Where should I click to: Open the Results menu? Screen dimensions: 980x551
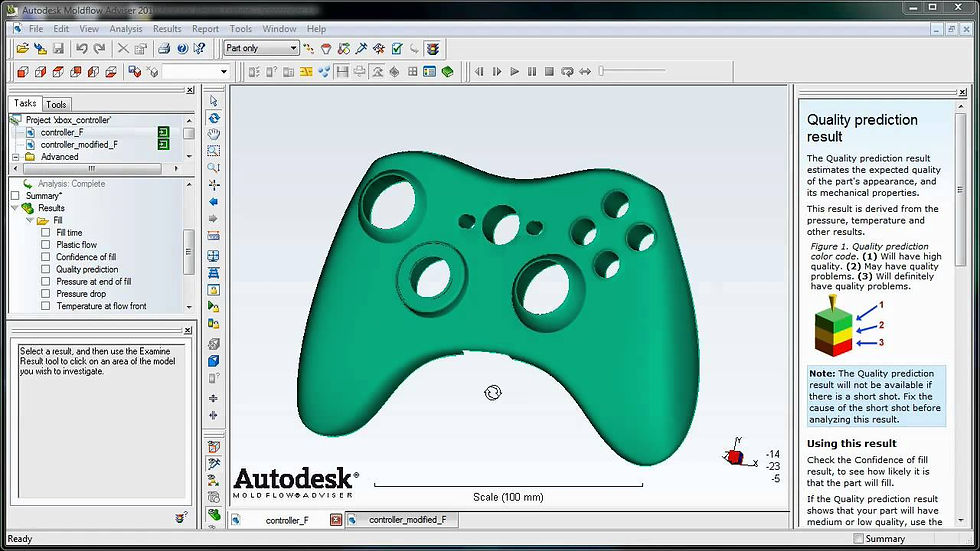(167, 29)
